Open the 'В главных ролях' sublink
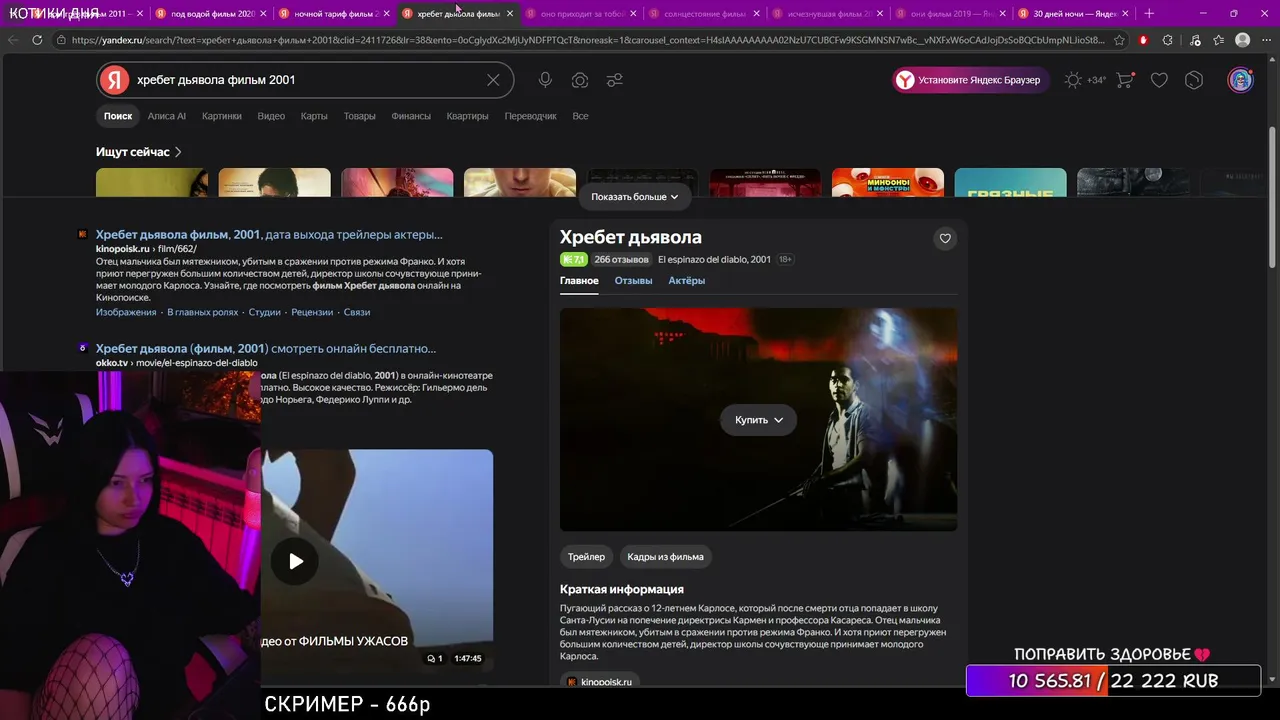This screenshot has width=1280, height=720. click(203, 312)
